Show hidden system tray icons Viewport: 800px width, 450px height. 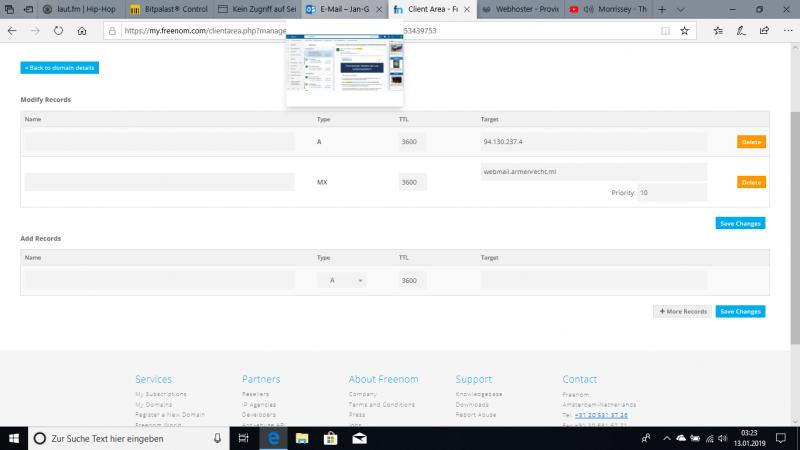(662, 438)
